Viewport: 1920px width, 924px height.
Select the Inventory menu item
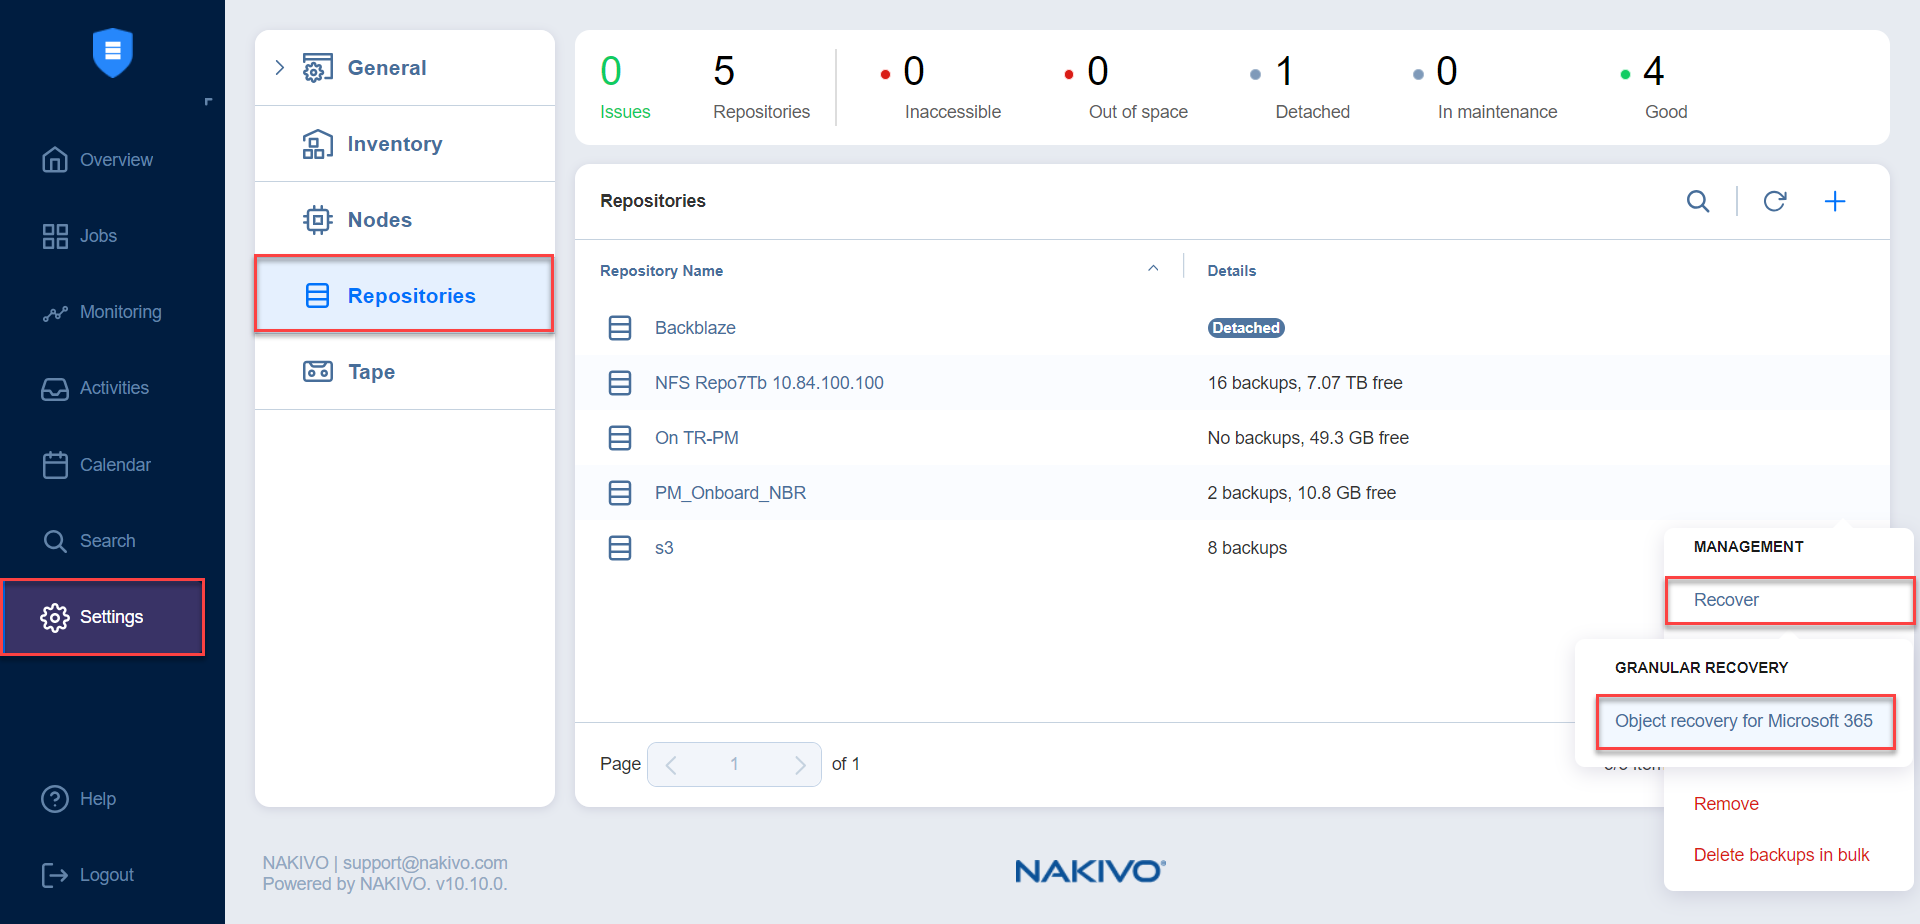click(405, 144)
